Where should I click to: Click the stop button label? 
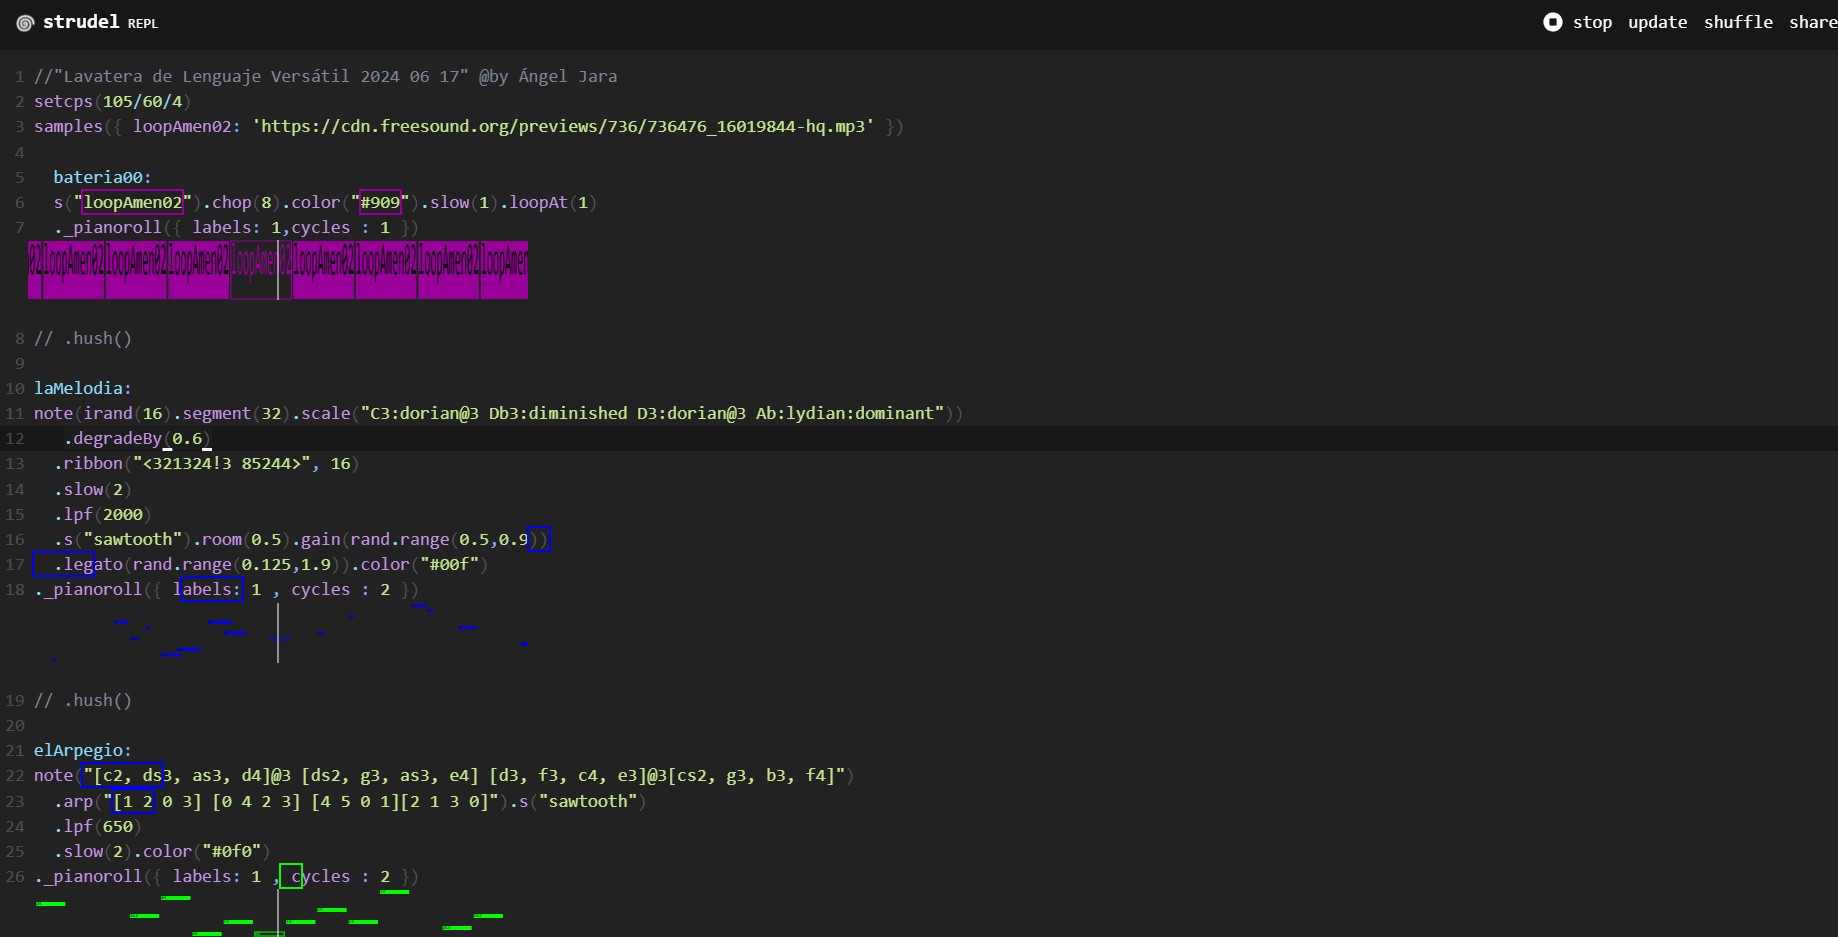pyautogui.click(x=1592, y=22)
